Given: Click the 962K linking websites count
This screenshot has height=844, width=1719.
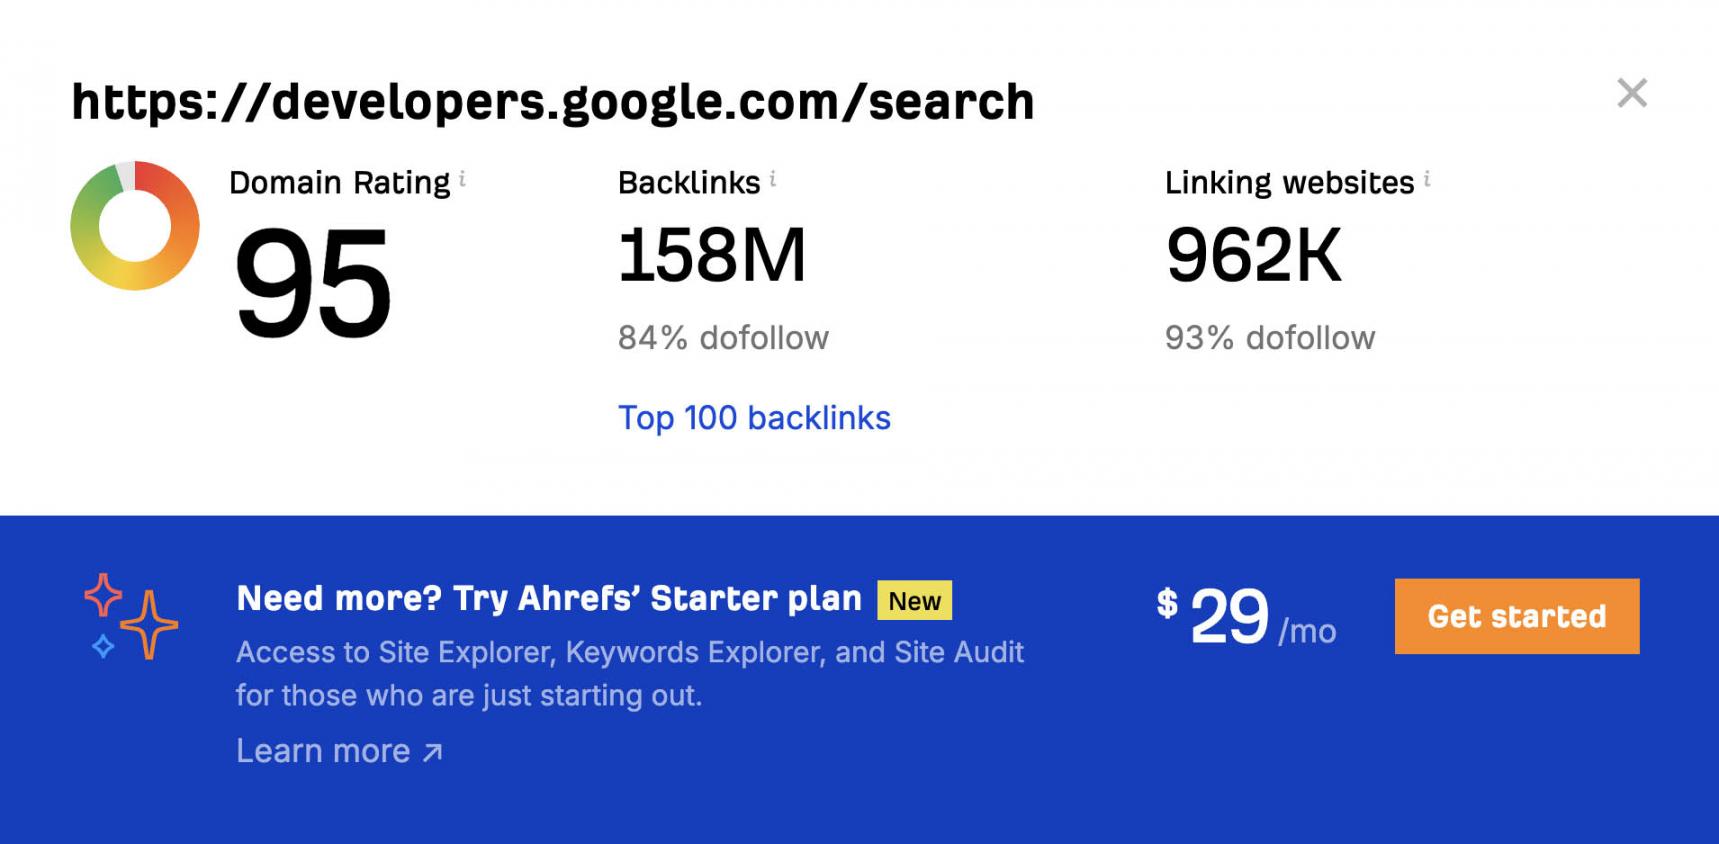Looking at the screenshot, I should point(1253,255).
